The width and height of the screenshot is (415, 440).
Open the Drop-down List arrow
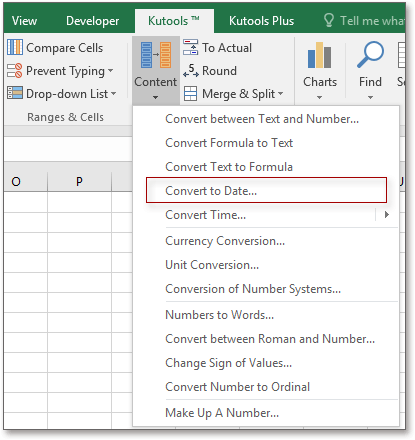pyautogui.click(x=114, y=94)
